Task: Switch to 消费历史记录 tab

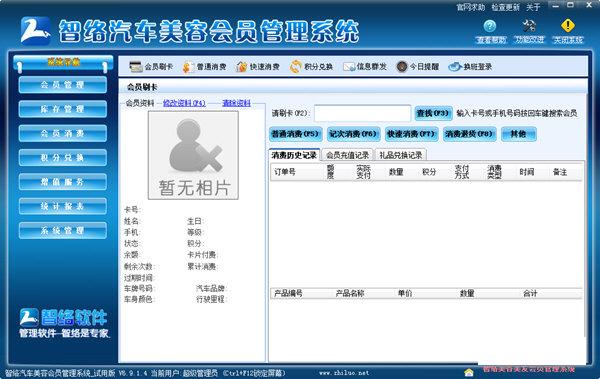Action: point(294,155)
